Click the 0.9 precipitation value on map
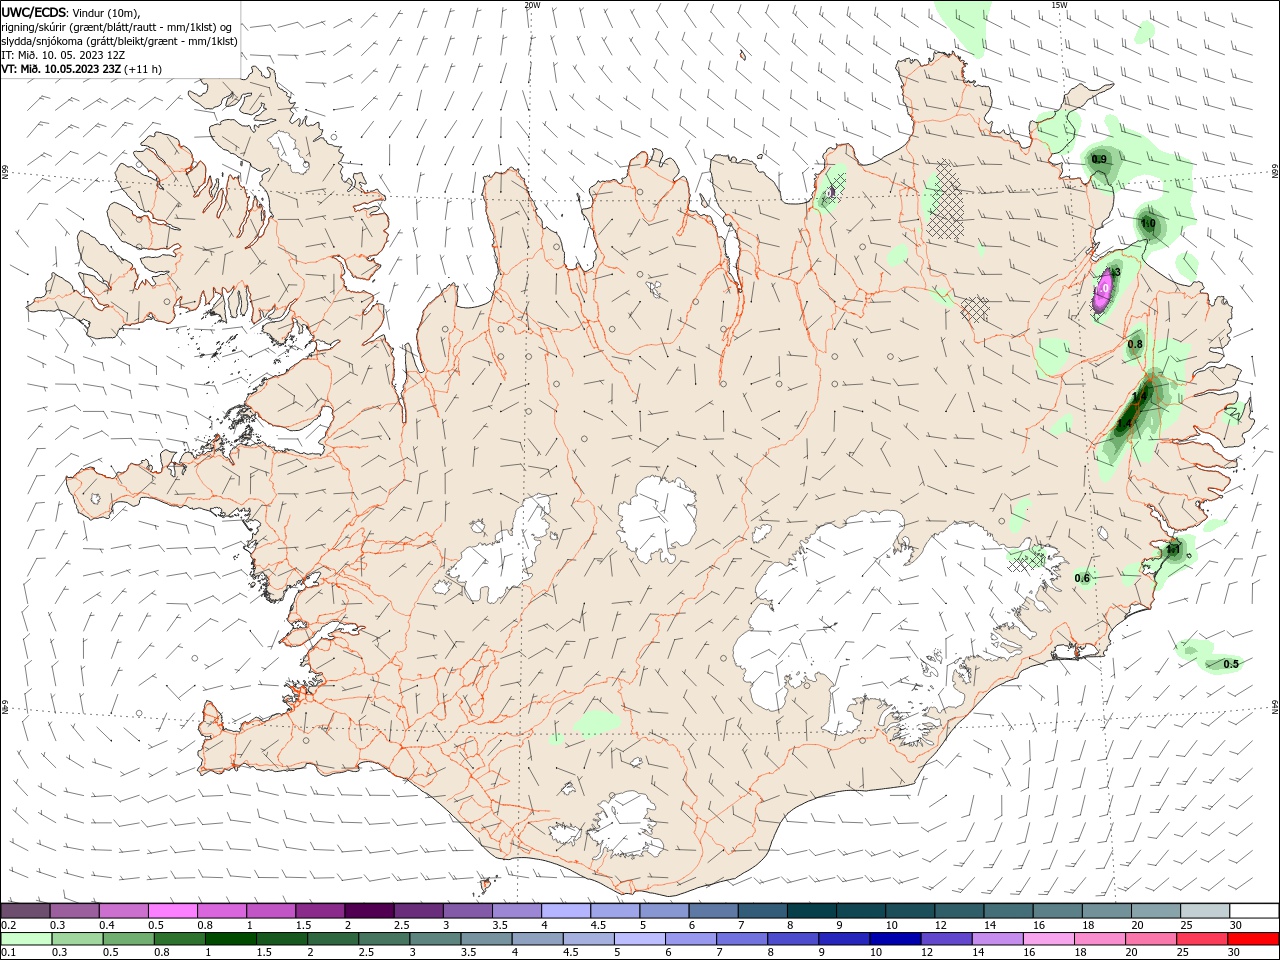The height and width of the screenshot is (960, 1280). [x=1099, y=160]
